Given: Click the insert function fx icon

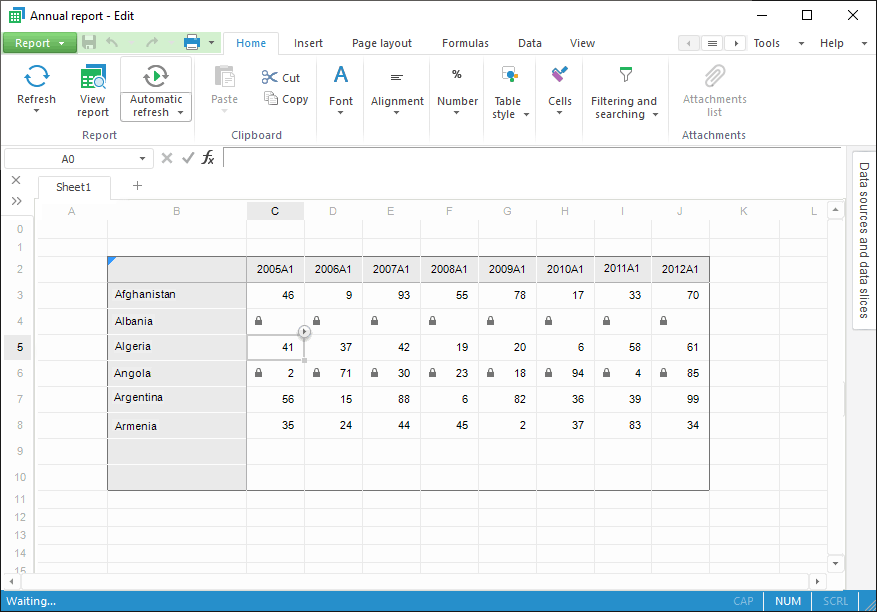Looking at the screenshot, I should [208, 158].
